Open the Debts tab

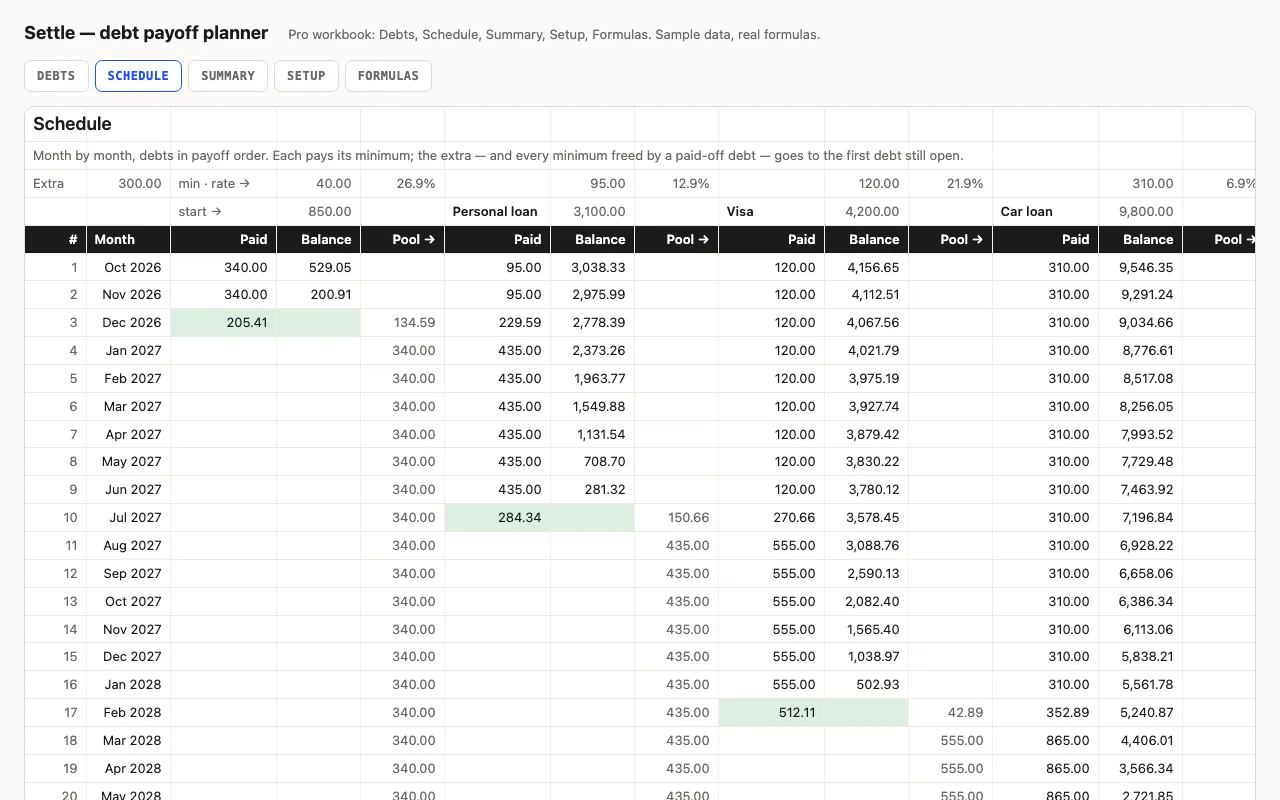[x=56, y=76]
